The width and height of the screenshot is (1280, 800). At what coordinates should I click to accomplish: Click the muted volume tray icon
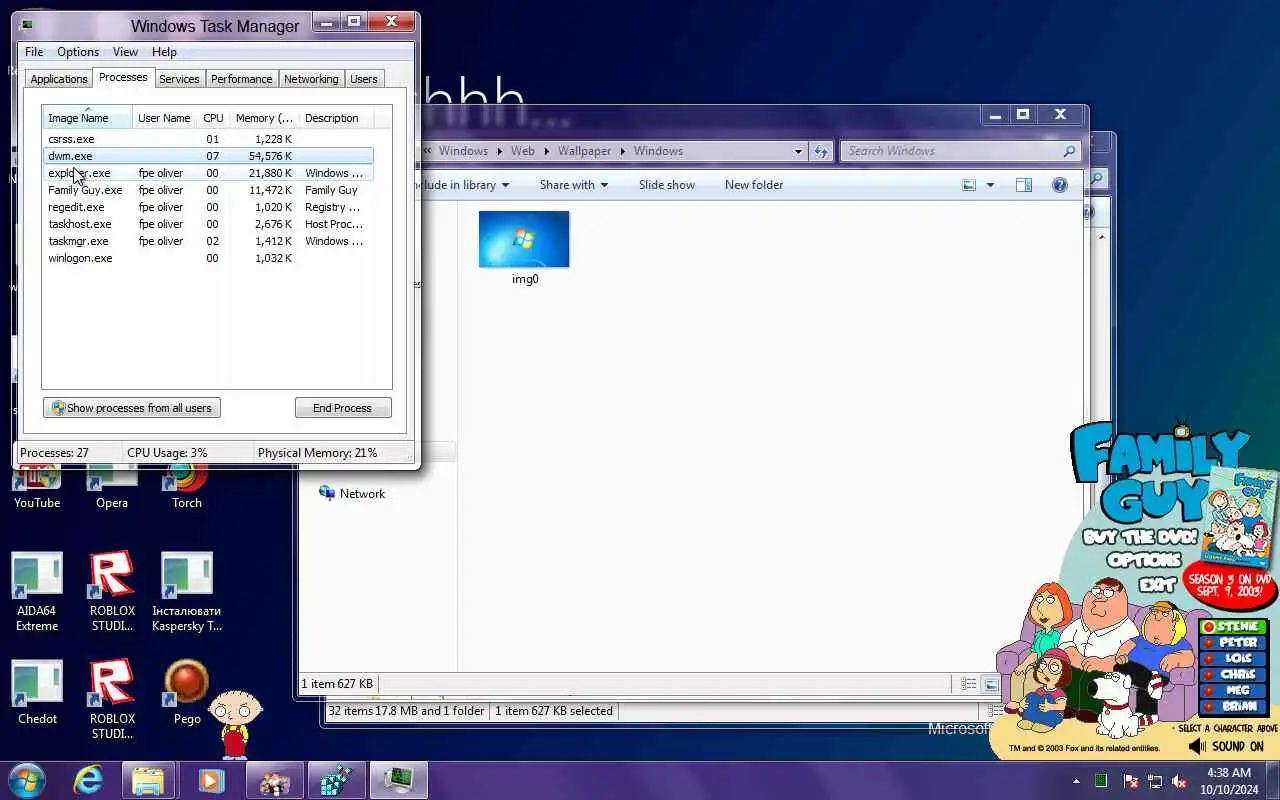(1179, 781)
